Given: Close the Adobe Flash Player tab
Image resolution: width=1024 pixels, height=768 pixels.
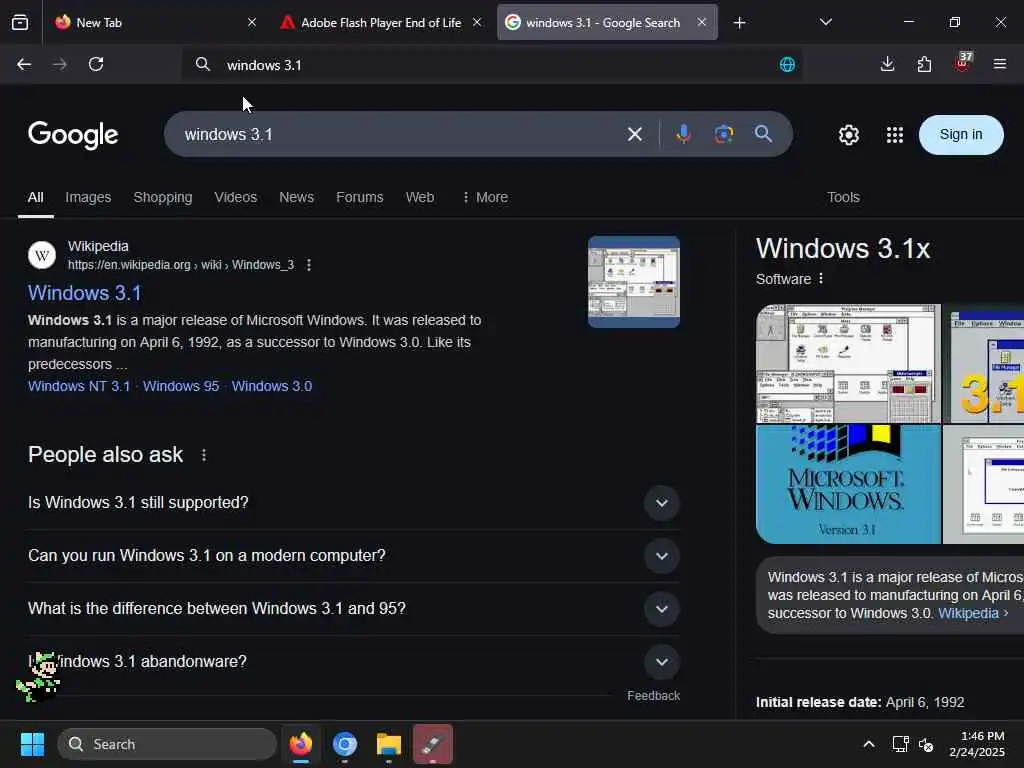Looking at the screenshot, I should point(477,22).
